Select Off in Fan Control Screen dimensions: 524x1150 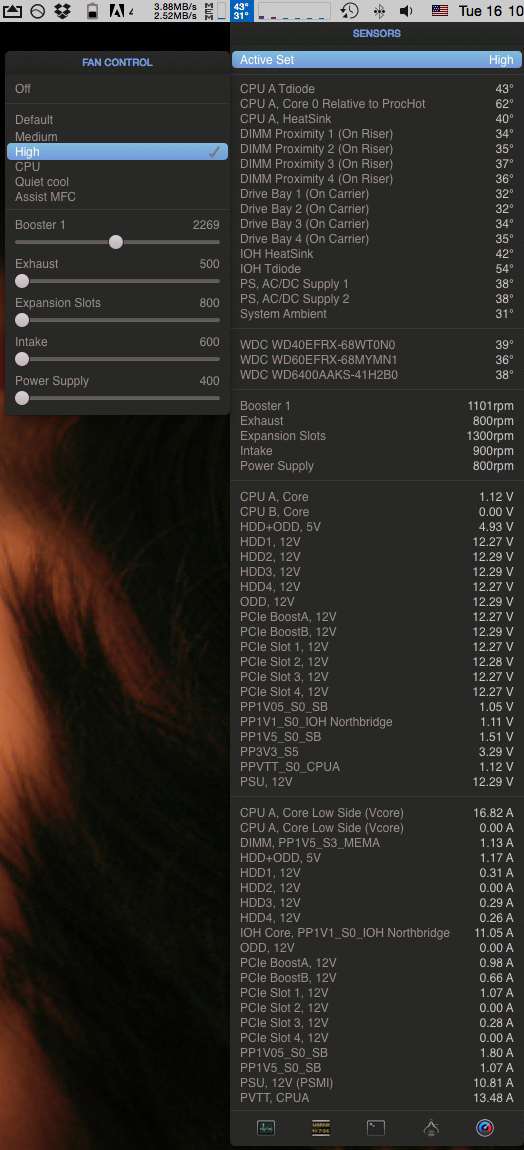click(117, 89)
